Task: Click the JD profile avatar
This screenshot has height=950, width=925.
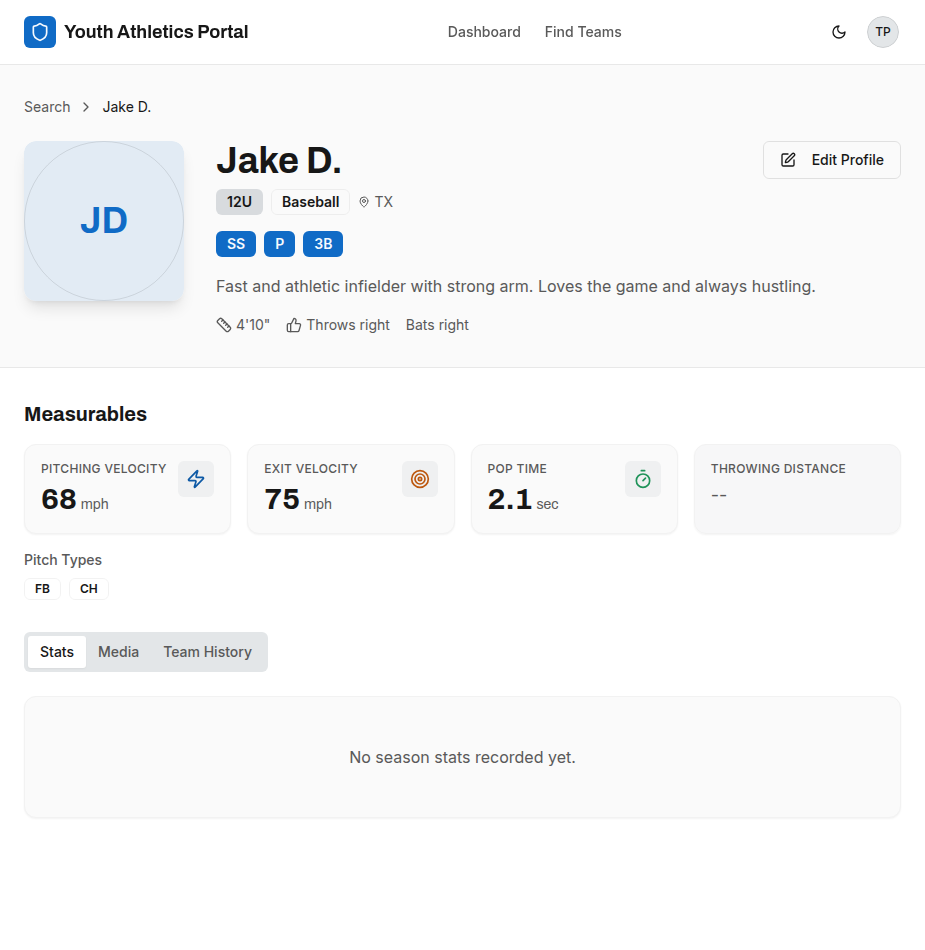Action: pos(104,221)
